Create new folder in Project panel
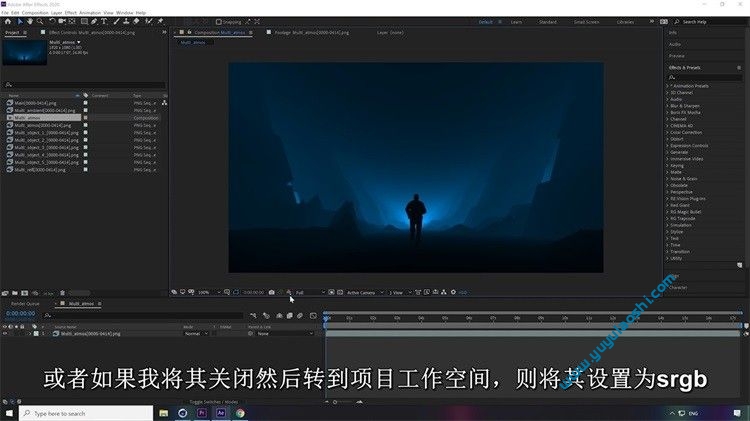The width and height of the screenshot is (750, 421). [15, 293]
